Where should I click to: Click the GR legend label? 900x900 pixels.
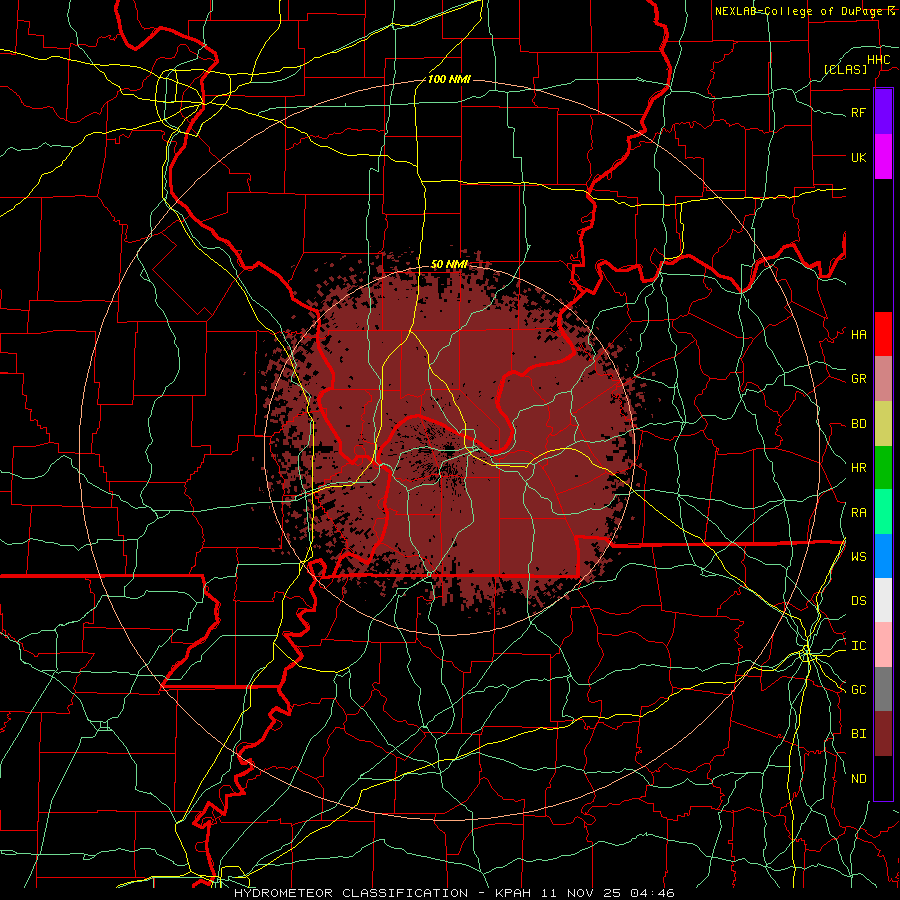(858, 379)
